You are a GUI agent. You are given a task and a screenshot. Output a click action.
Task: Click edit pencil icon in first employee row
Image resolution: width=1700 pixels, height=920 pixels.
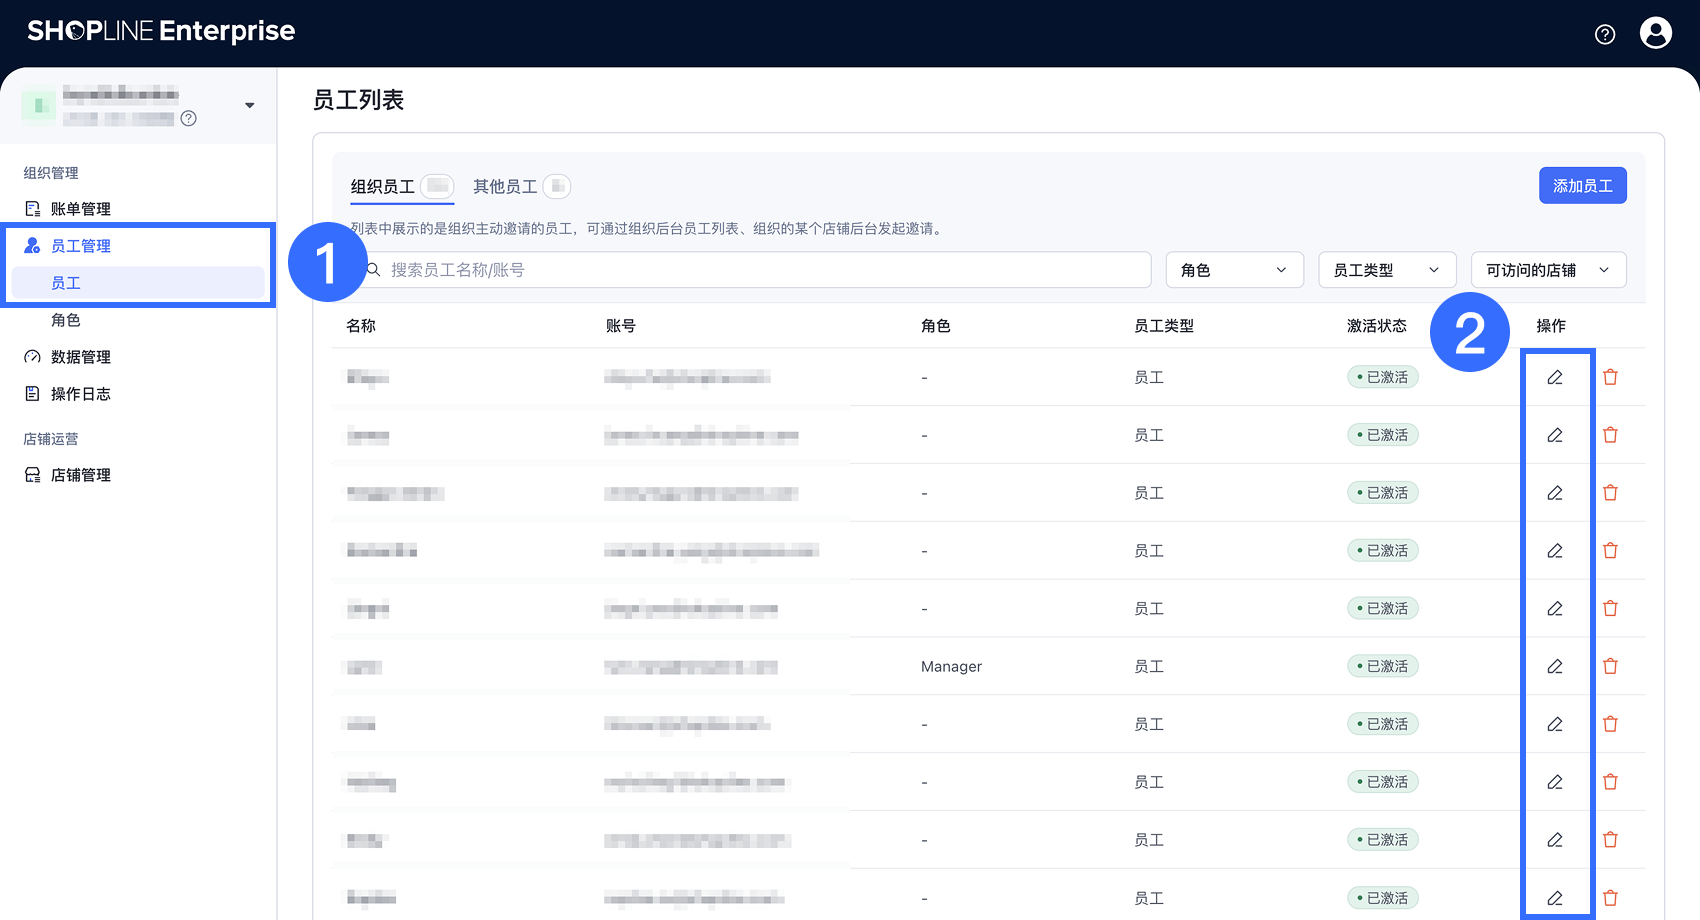(1555, 377)
